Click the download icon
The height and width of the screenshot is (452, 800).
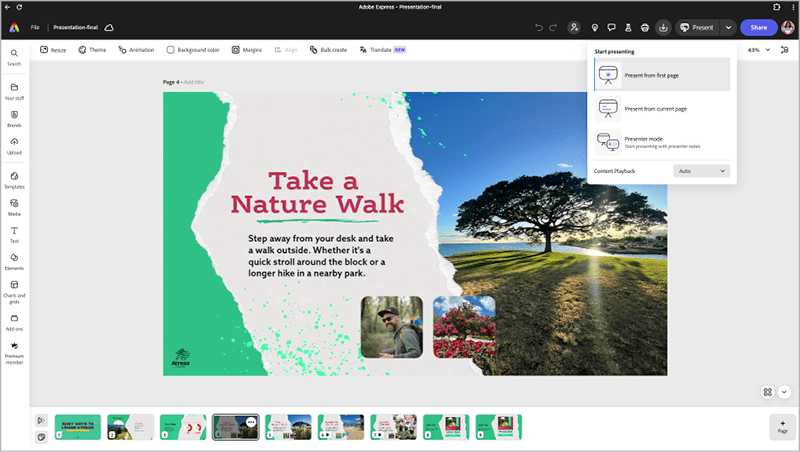663,28
